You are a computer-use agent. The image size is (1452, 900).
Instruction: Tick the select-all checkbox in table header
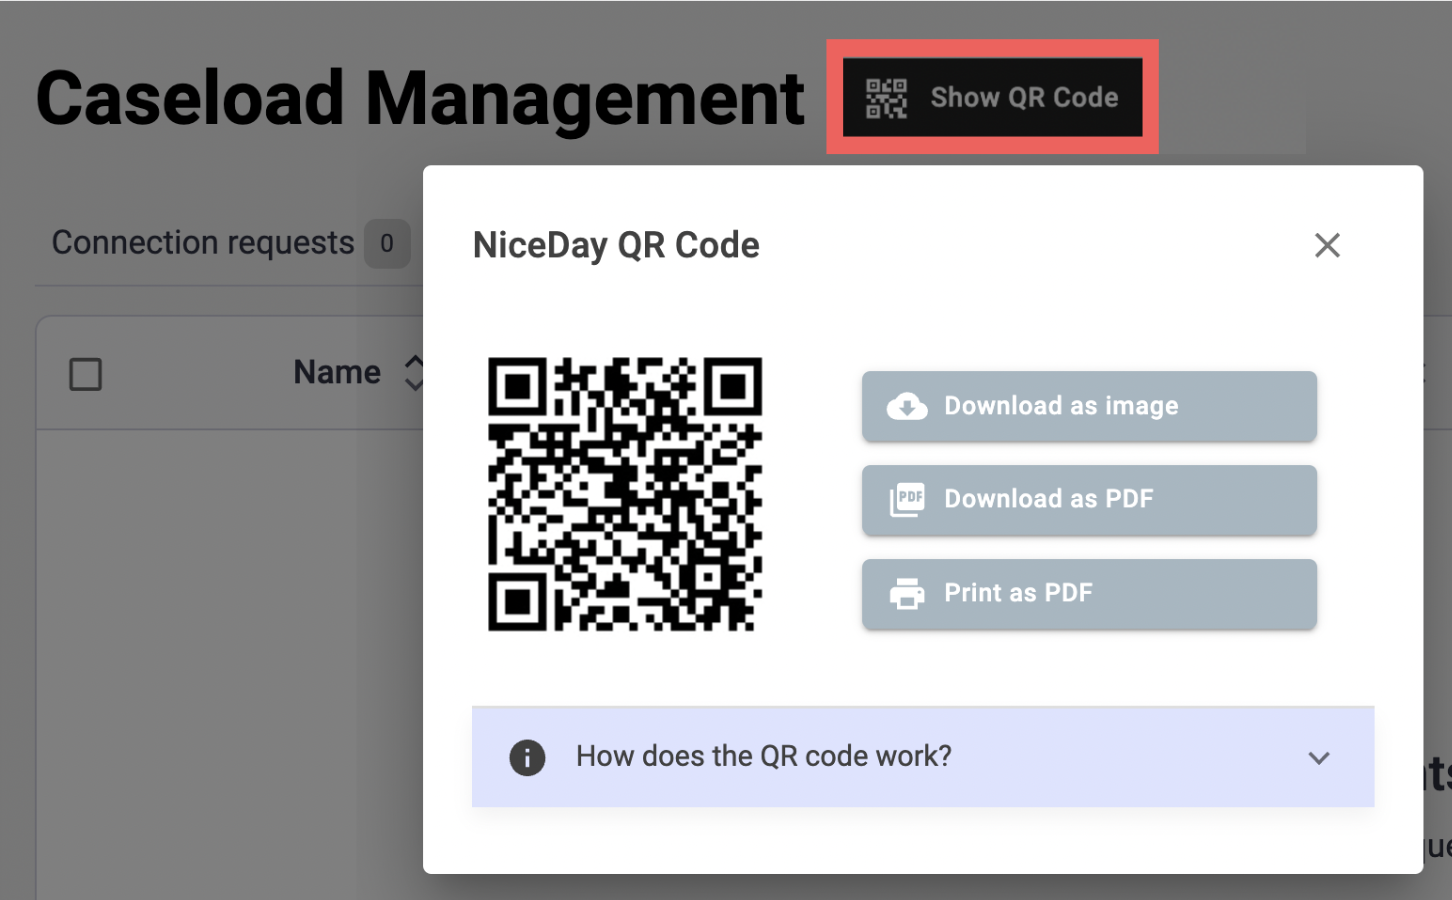click(86, 374)
